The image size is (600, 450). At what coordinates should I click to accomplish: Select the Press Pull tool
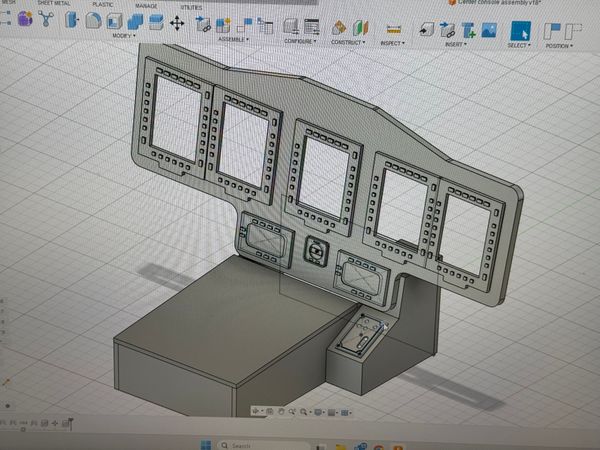pos(71,19)
